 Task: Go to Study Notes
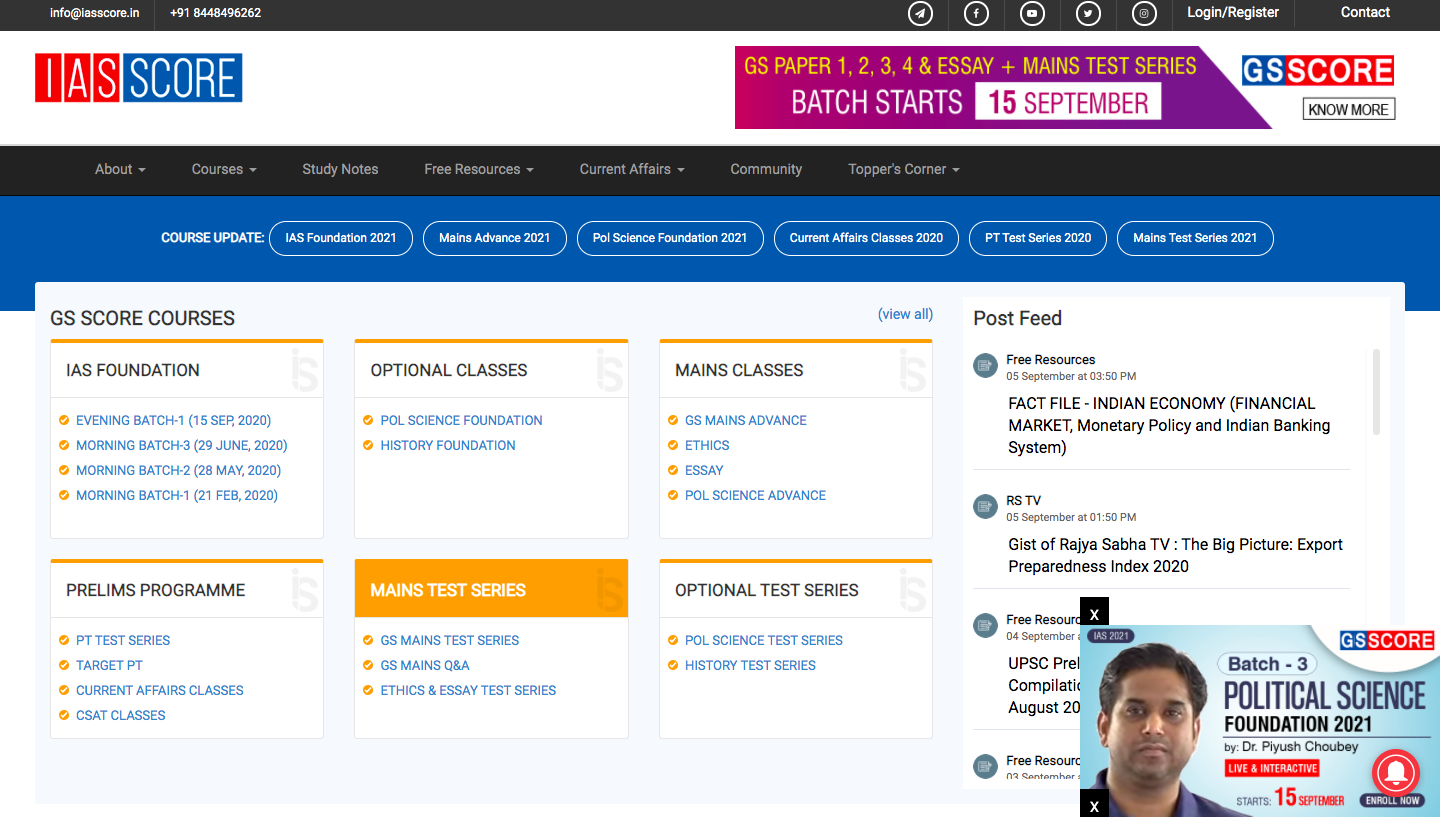[340, 169]
